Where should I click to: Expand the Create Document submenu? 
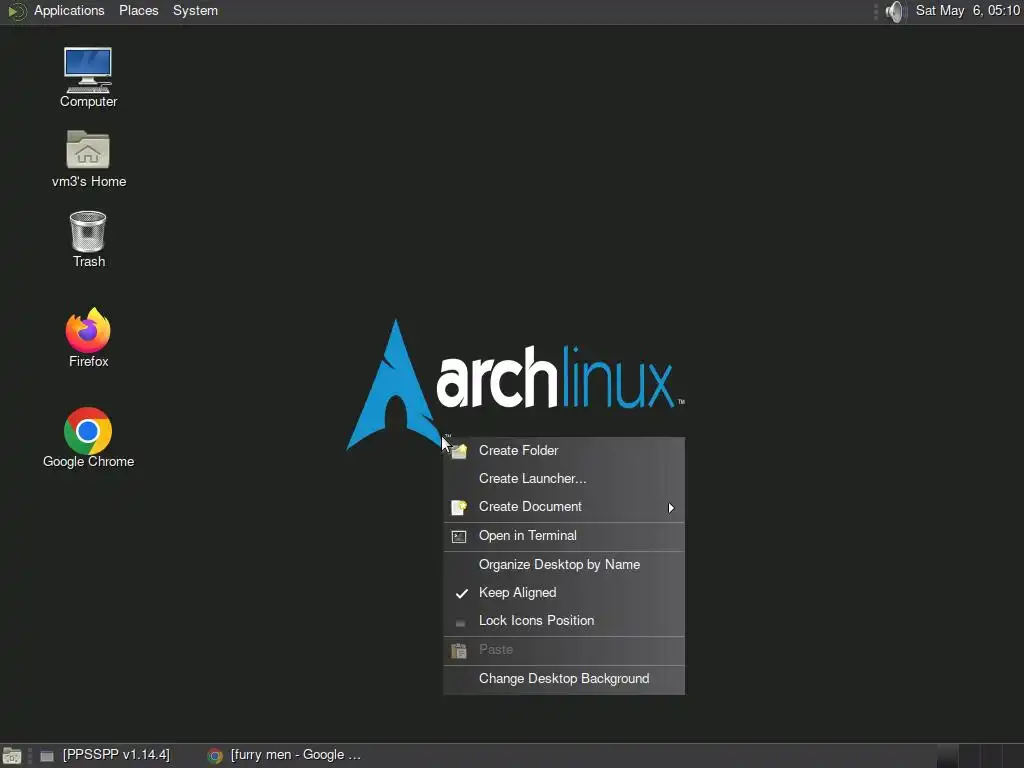click(x=564, y=507)
